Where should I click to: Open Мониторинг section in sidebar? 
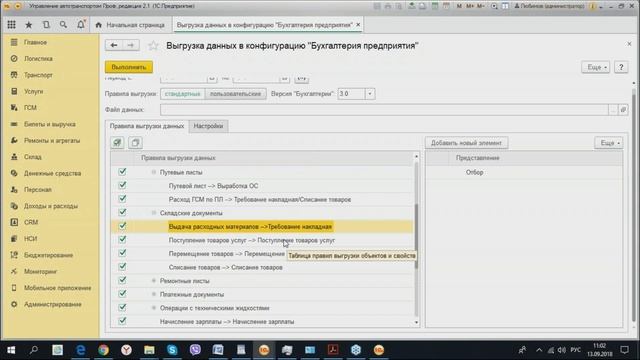click(40, 271)
